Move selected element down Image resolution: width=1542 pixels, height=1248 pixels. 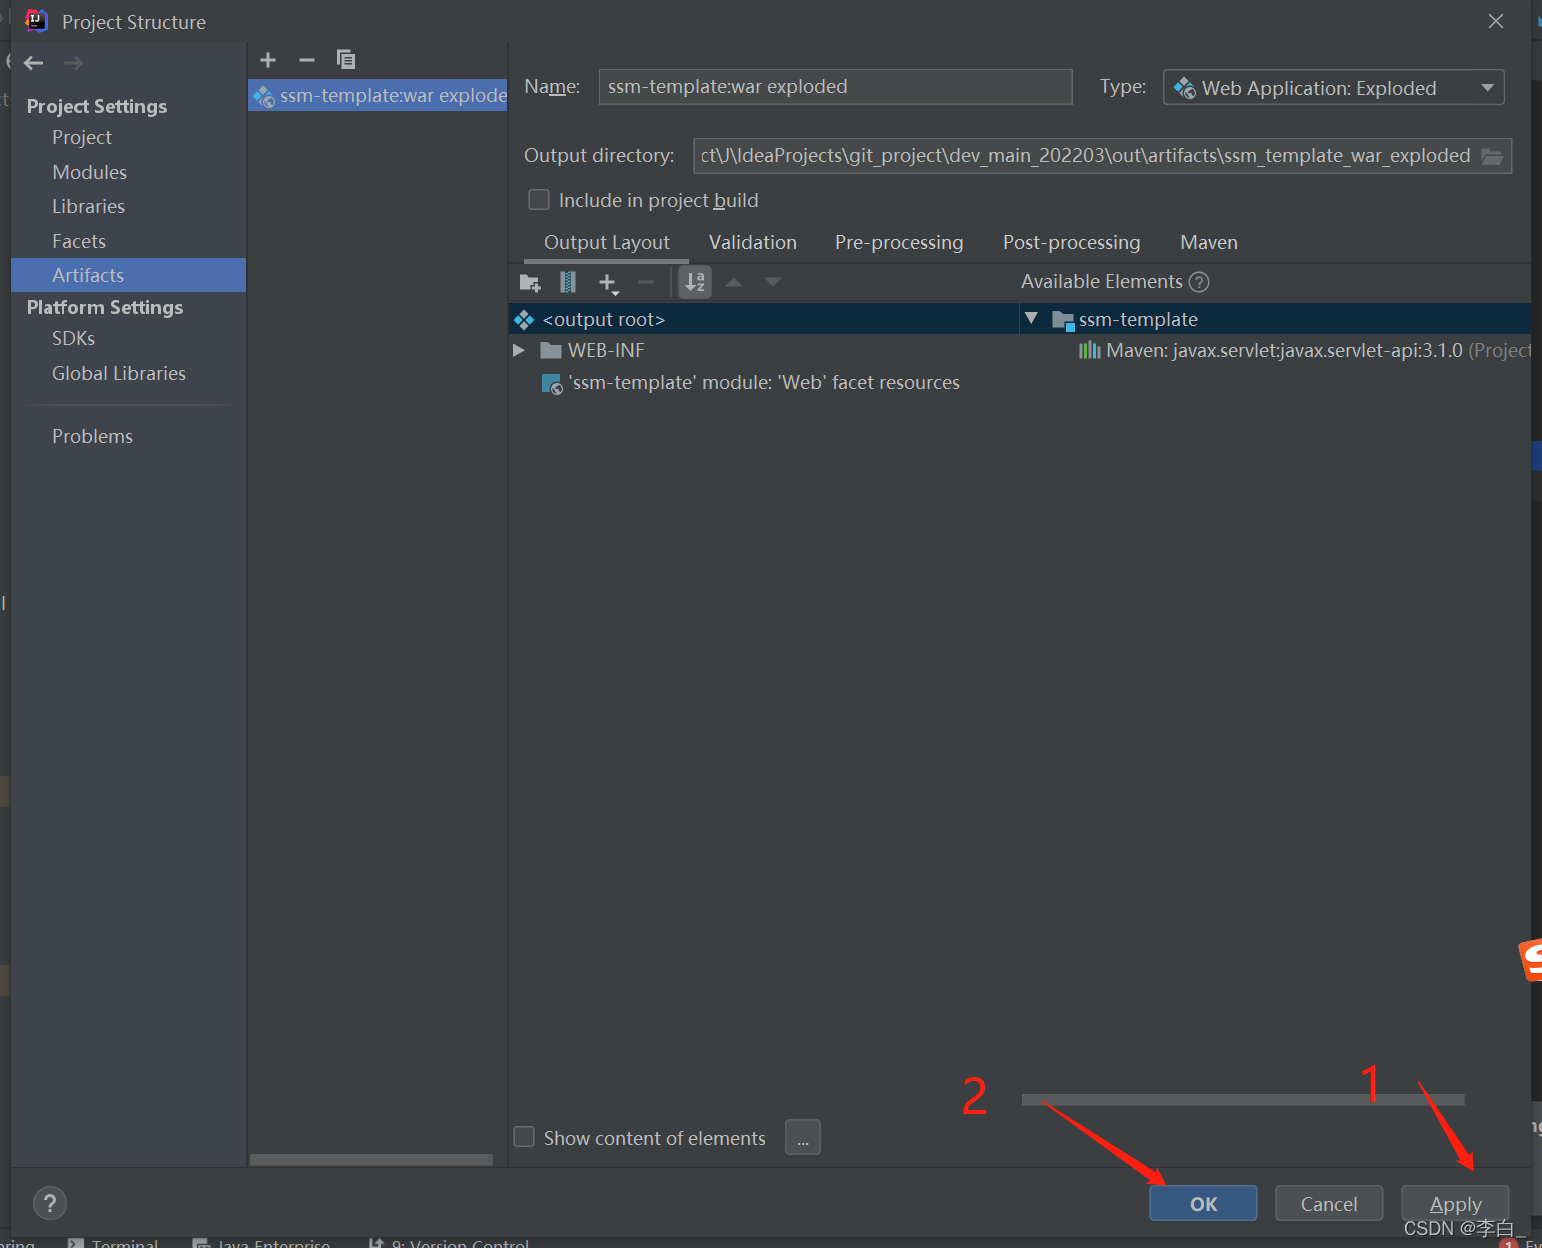tap(773, 282)
